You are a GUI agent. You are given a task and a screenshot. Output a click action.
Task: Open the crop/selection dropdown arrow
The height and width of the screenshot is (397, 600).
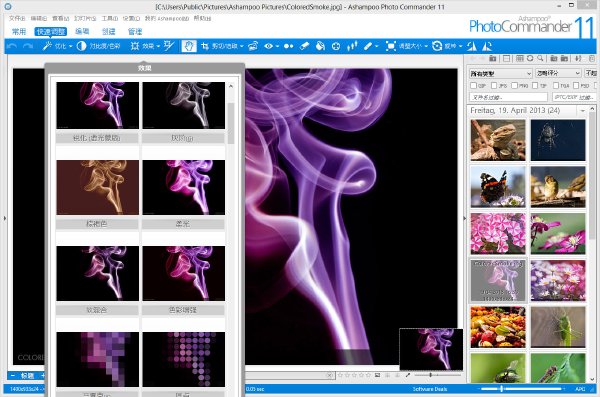click(x=242, y=47)
